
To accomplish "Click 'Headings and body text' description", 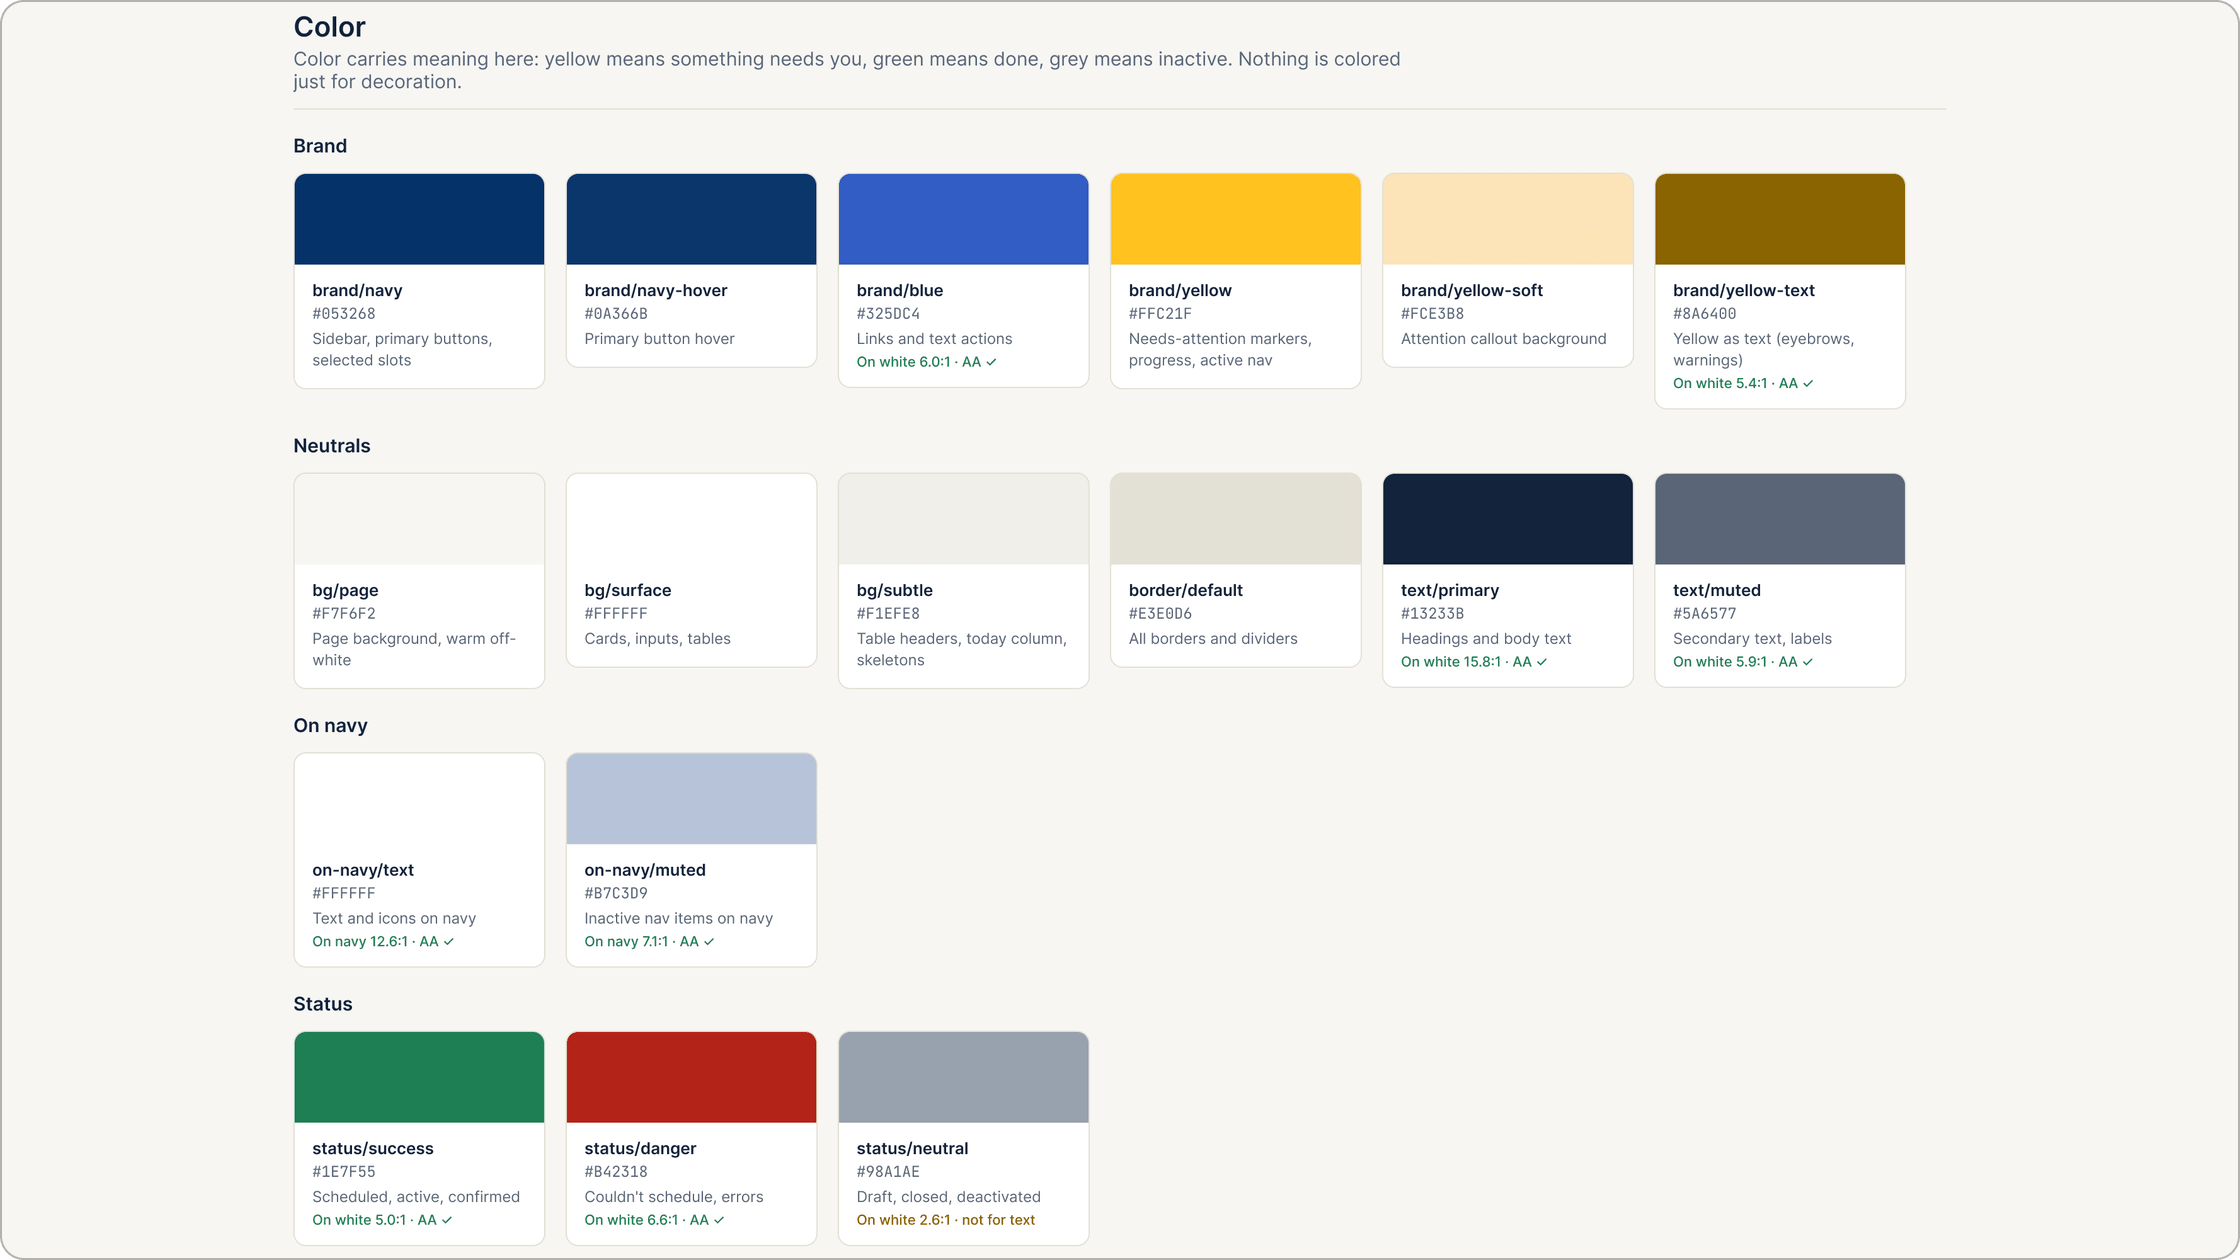I will click(x=1486, y=639).
